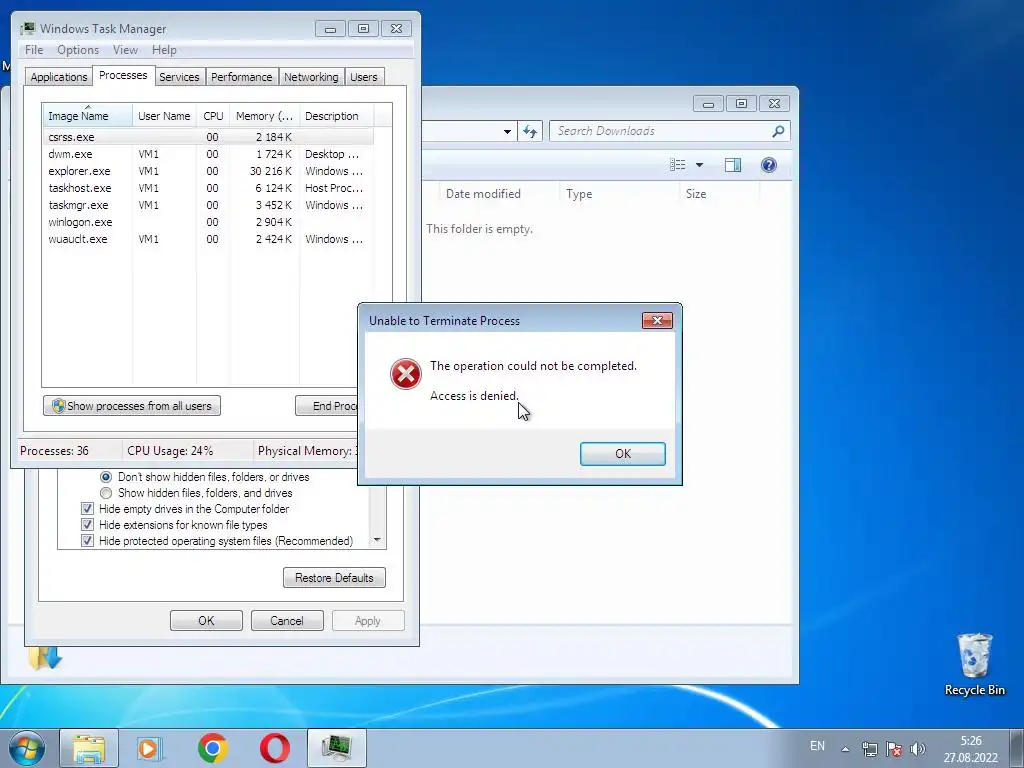Screen dimensions: 1024x768
Task: Click the volume speaker tray icon
Action: coord(918,749)
